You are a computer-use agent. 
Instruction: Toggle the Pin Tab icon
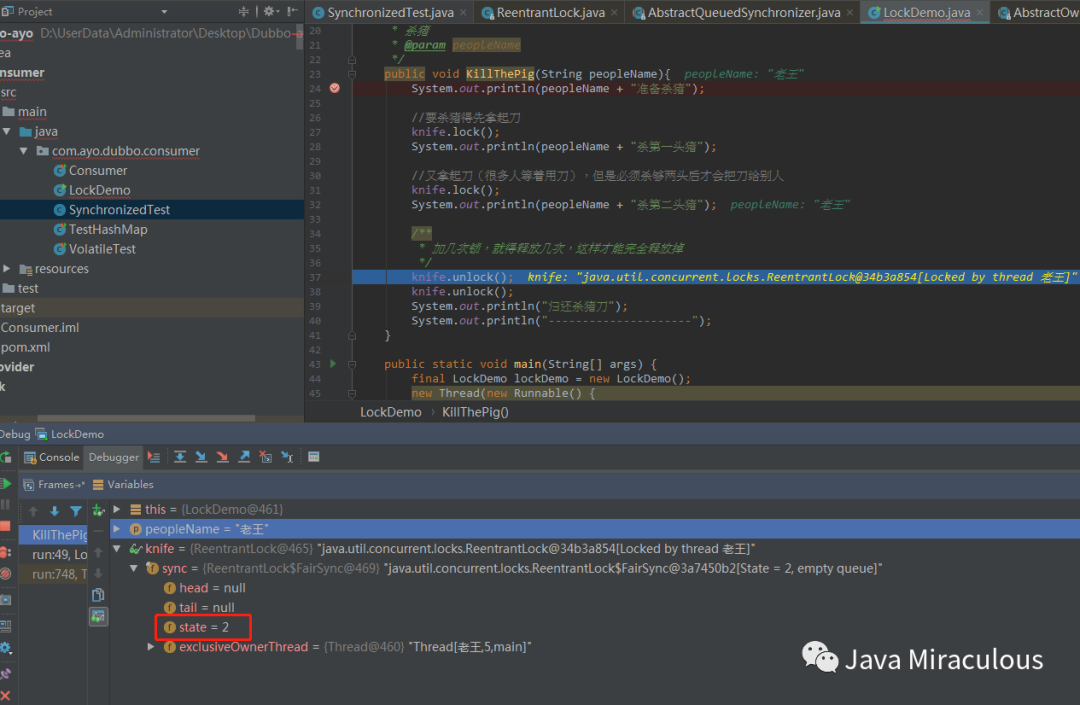tap(6, 674)
